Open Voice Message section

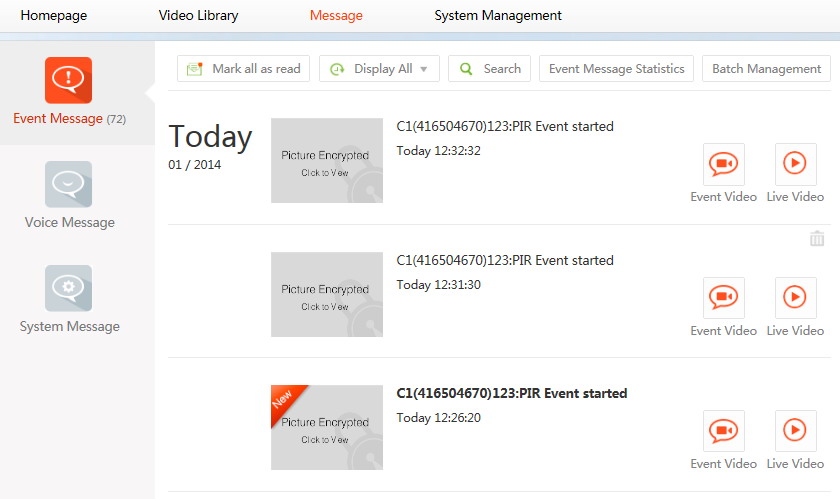(x=69, y=185)
